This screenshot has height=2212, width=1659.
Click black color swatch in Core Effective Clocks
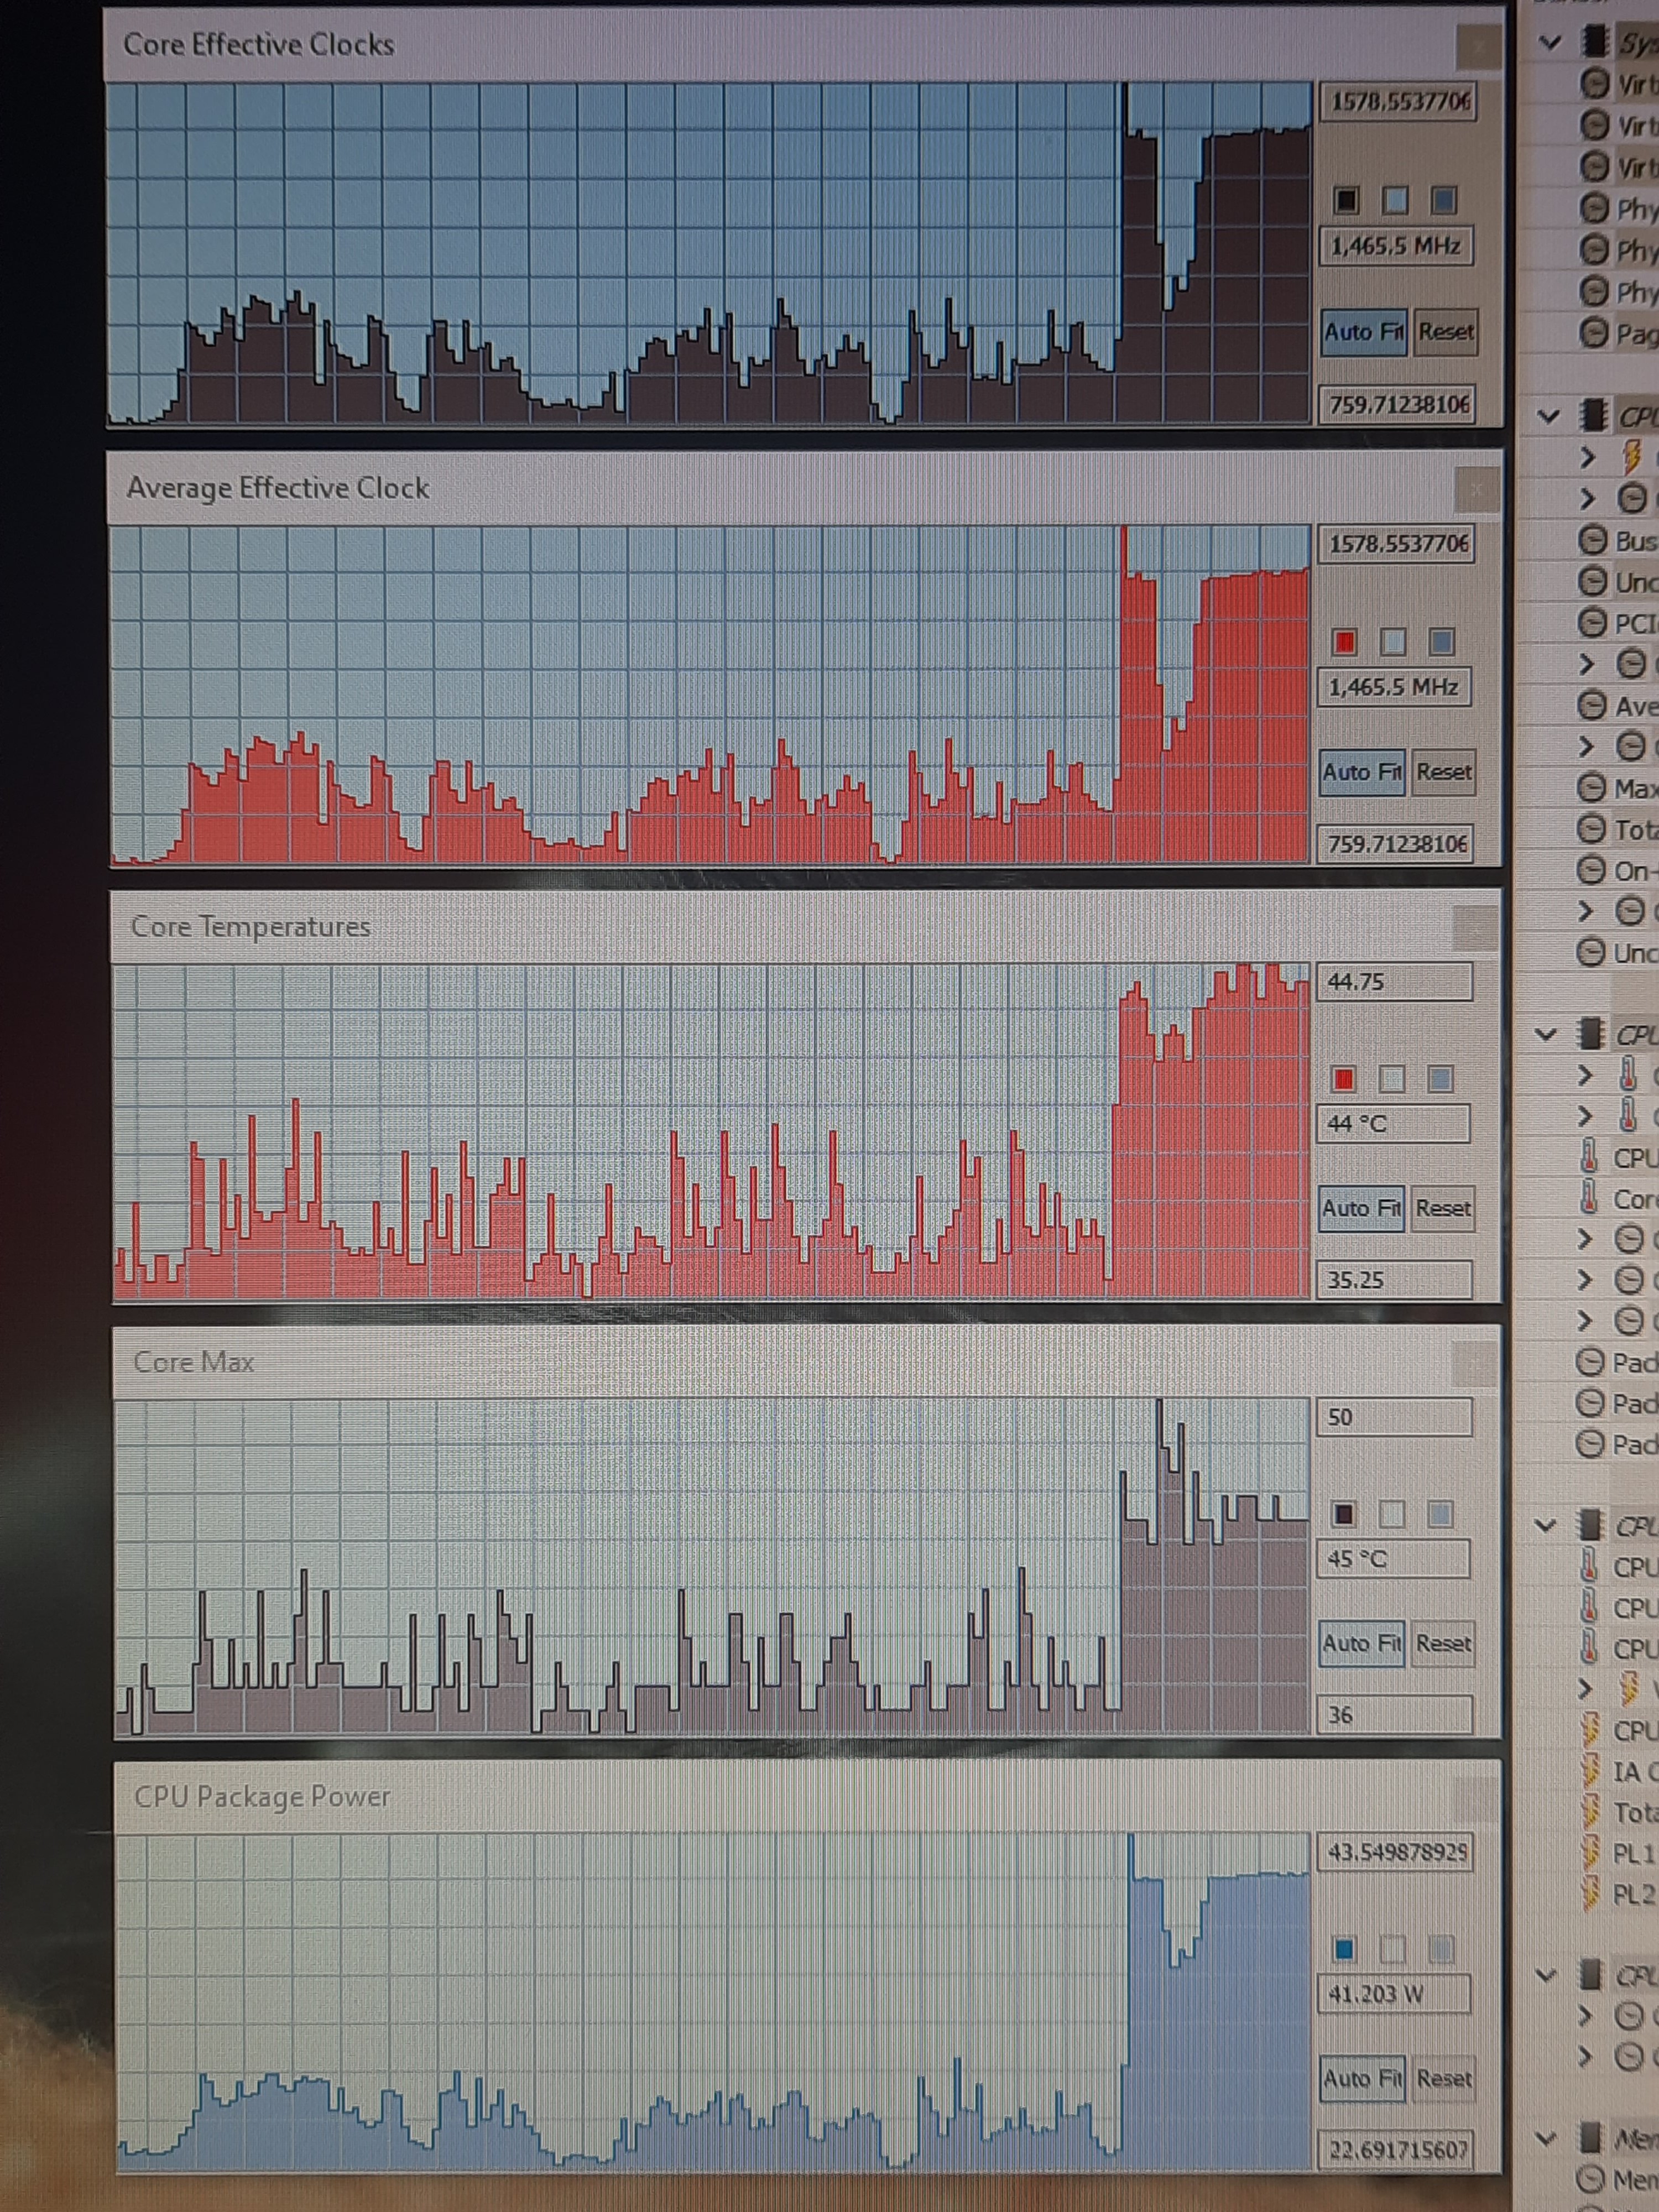pyautogui.click(x=1346, y=201)
